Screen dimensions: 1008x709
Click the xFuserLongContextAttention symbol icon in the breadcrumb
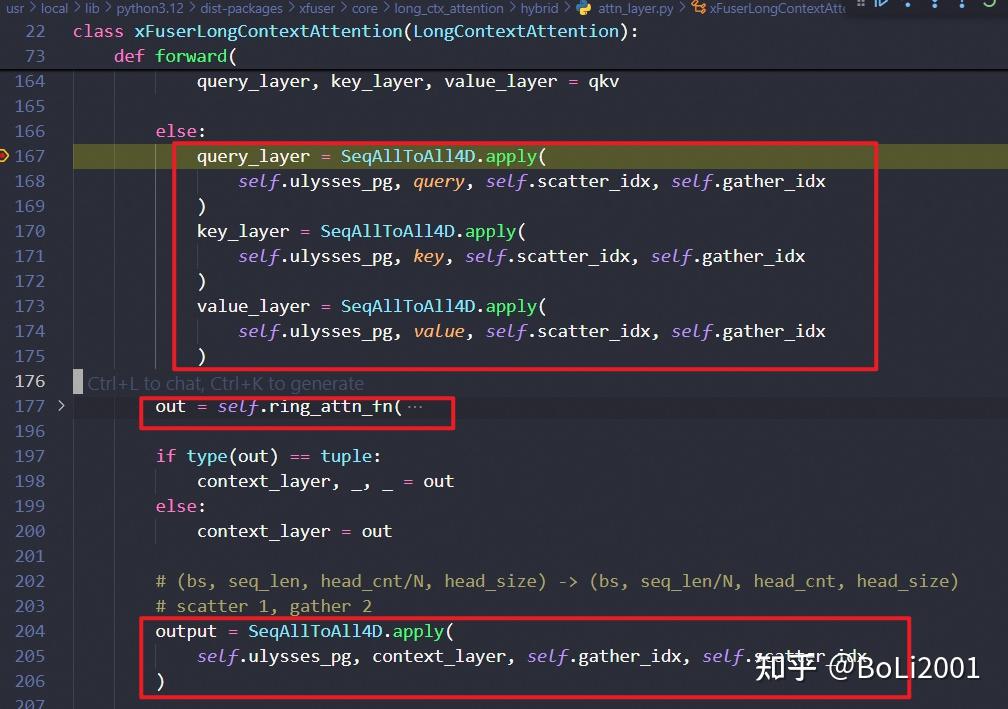coord(698,9)
